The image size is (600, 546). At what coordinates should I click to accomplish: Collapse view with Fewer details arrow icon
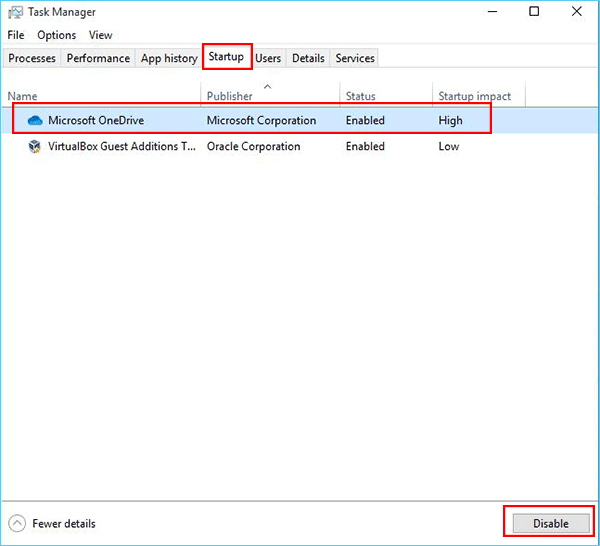(x=17, y=523)
